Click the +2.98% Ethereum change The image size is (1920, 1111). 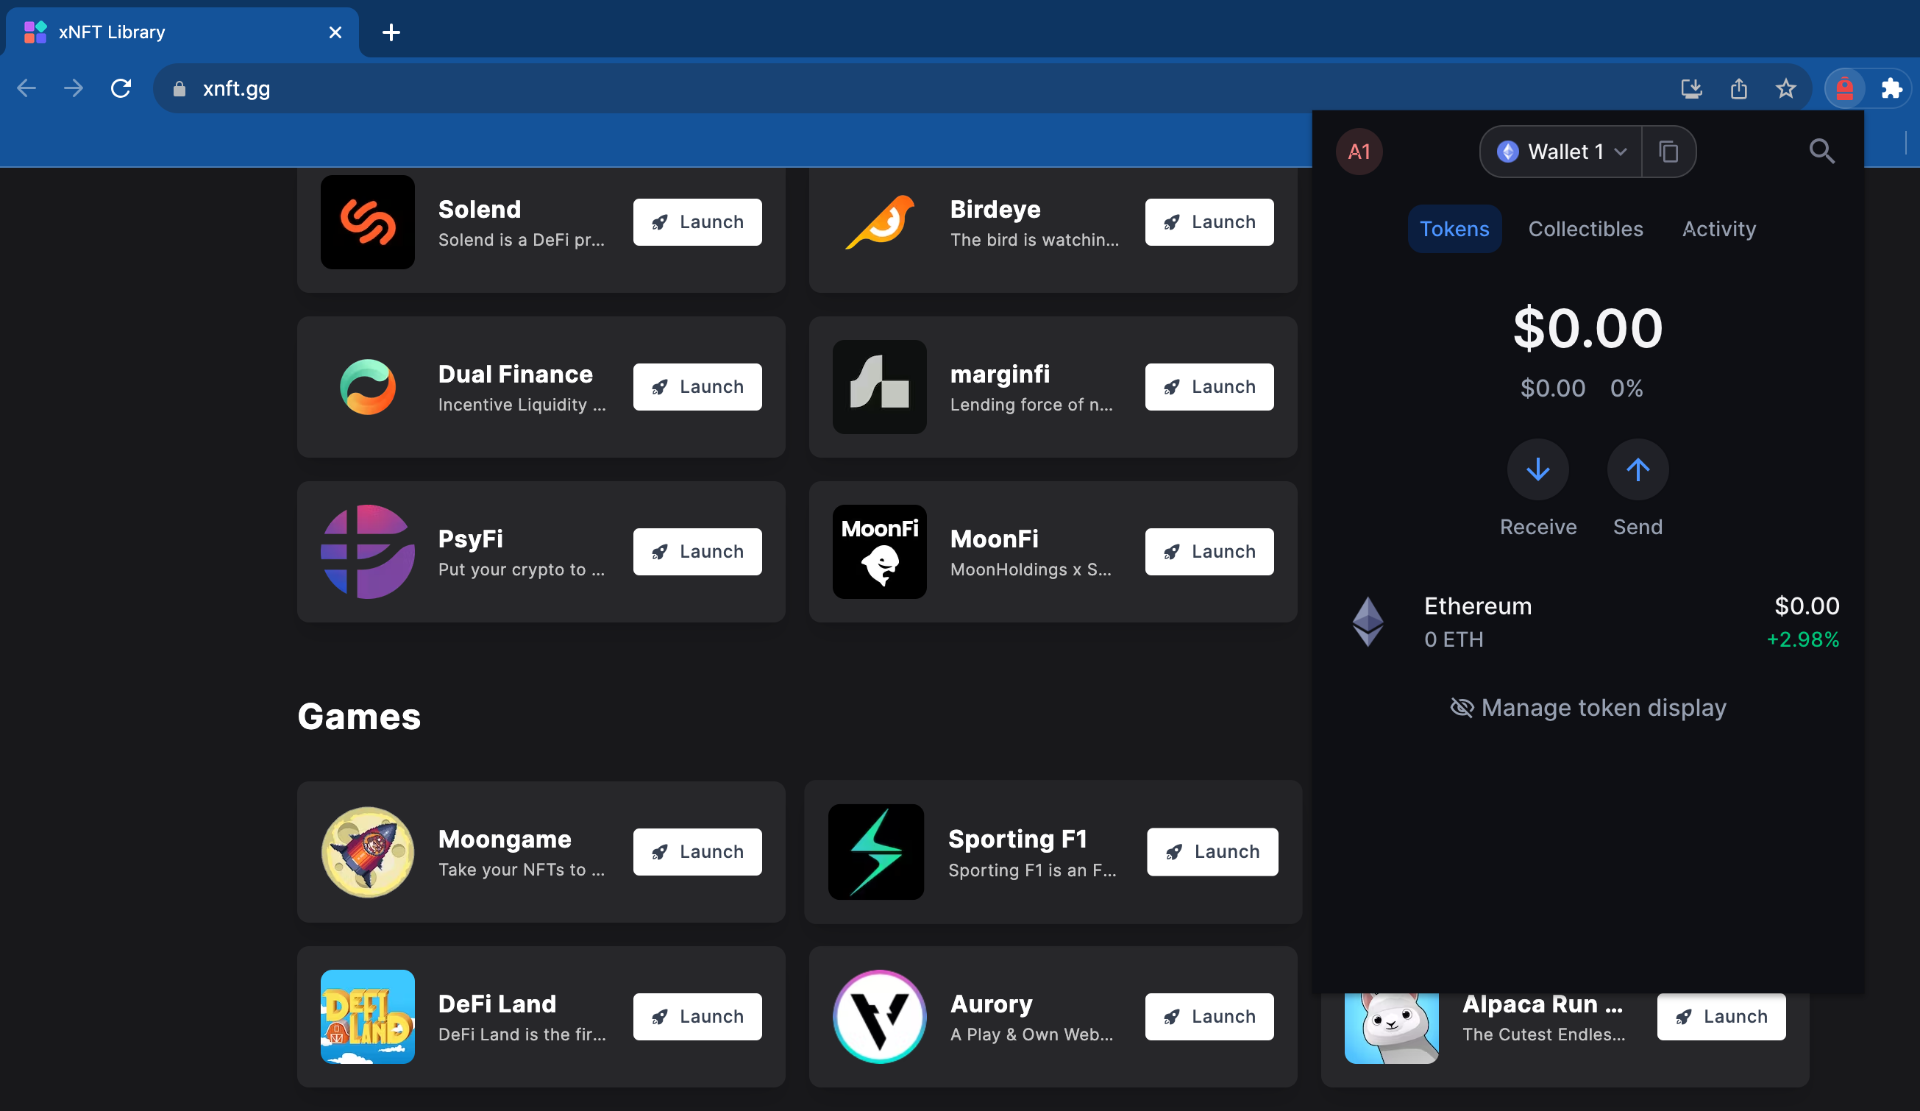[1802, 640]
